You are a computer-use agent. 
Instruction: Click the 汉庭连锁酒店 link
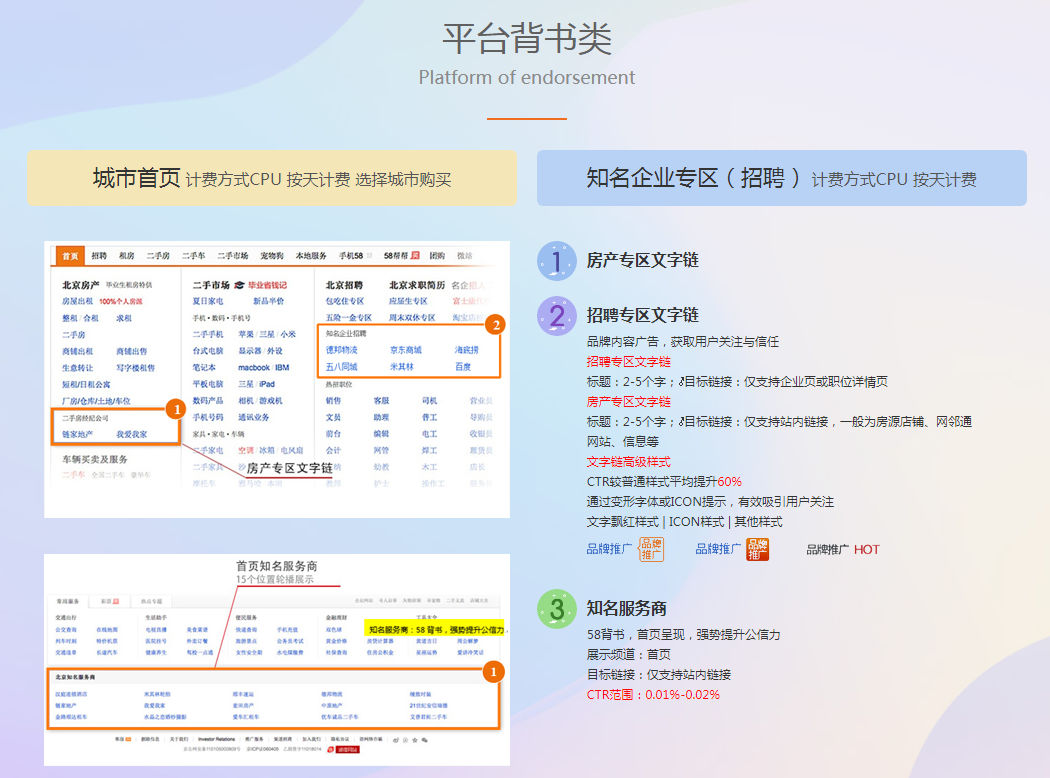(x=71, y=694)
